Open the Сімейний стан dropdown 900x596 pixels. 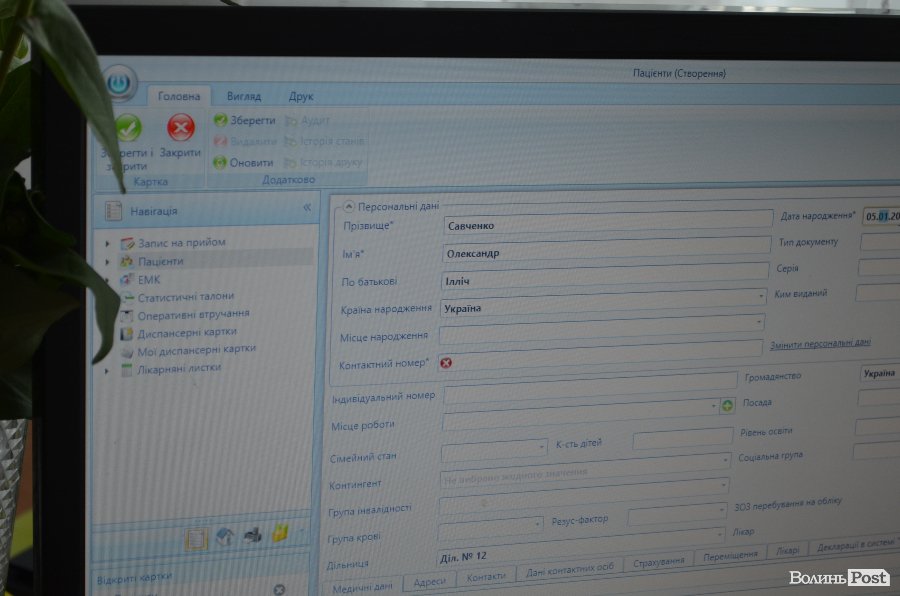click(x=541, y=451)
